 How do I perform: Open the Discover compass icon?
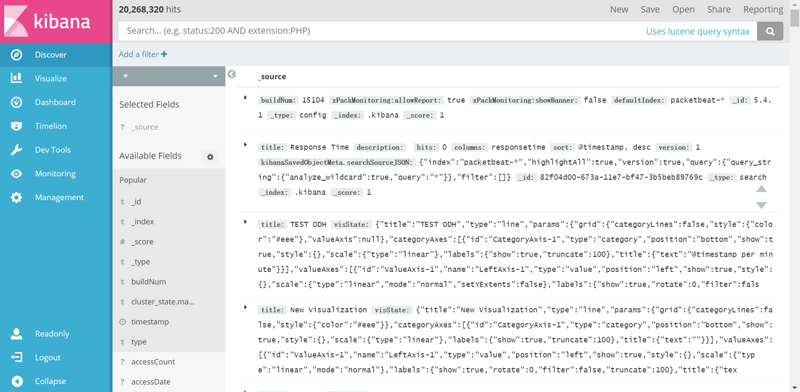(x=16, y=55)
